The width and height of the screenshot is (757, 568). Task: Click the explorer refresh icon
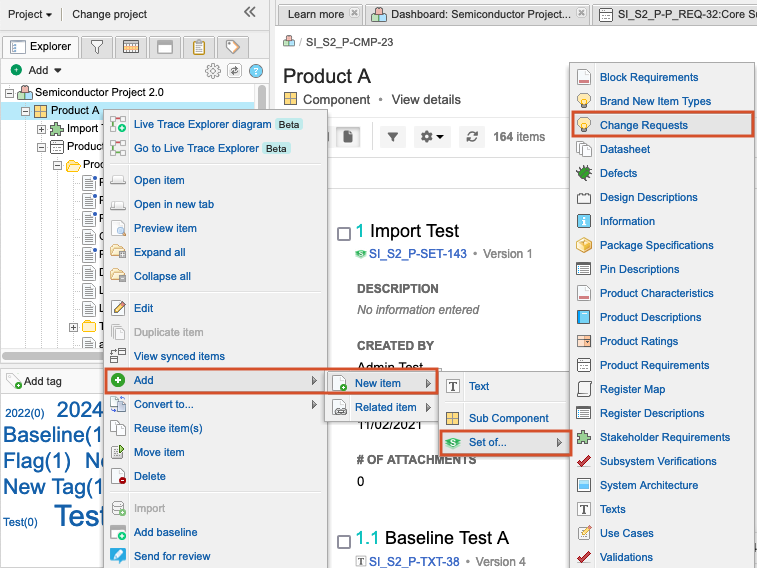click(234, 70)
